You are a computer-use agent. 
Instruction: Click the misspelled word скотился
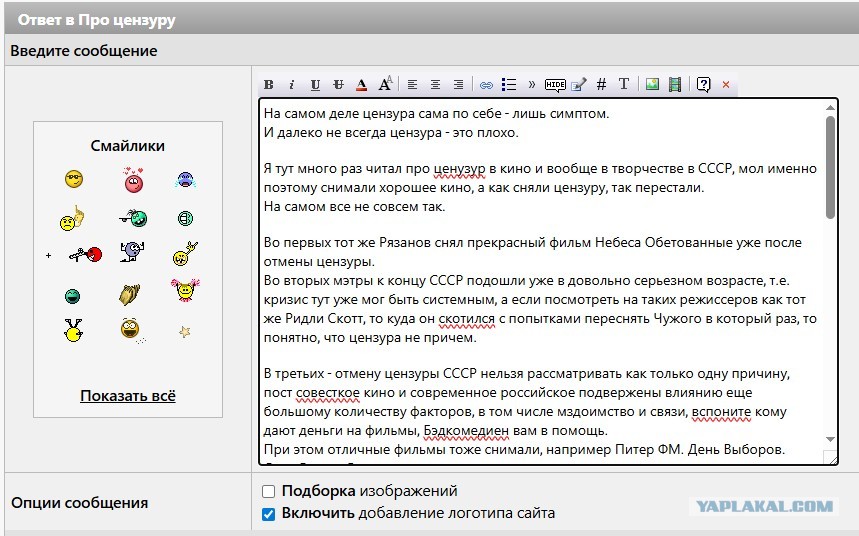click(466, 318)
